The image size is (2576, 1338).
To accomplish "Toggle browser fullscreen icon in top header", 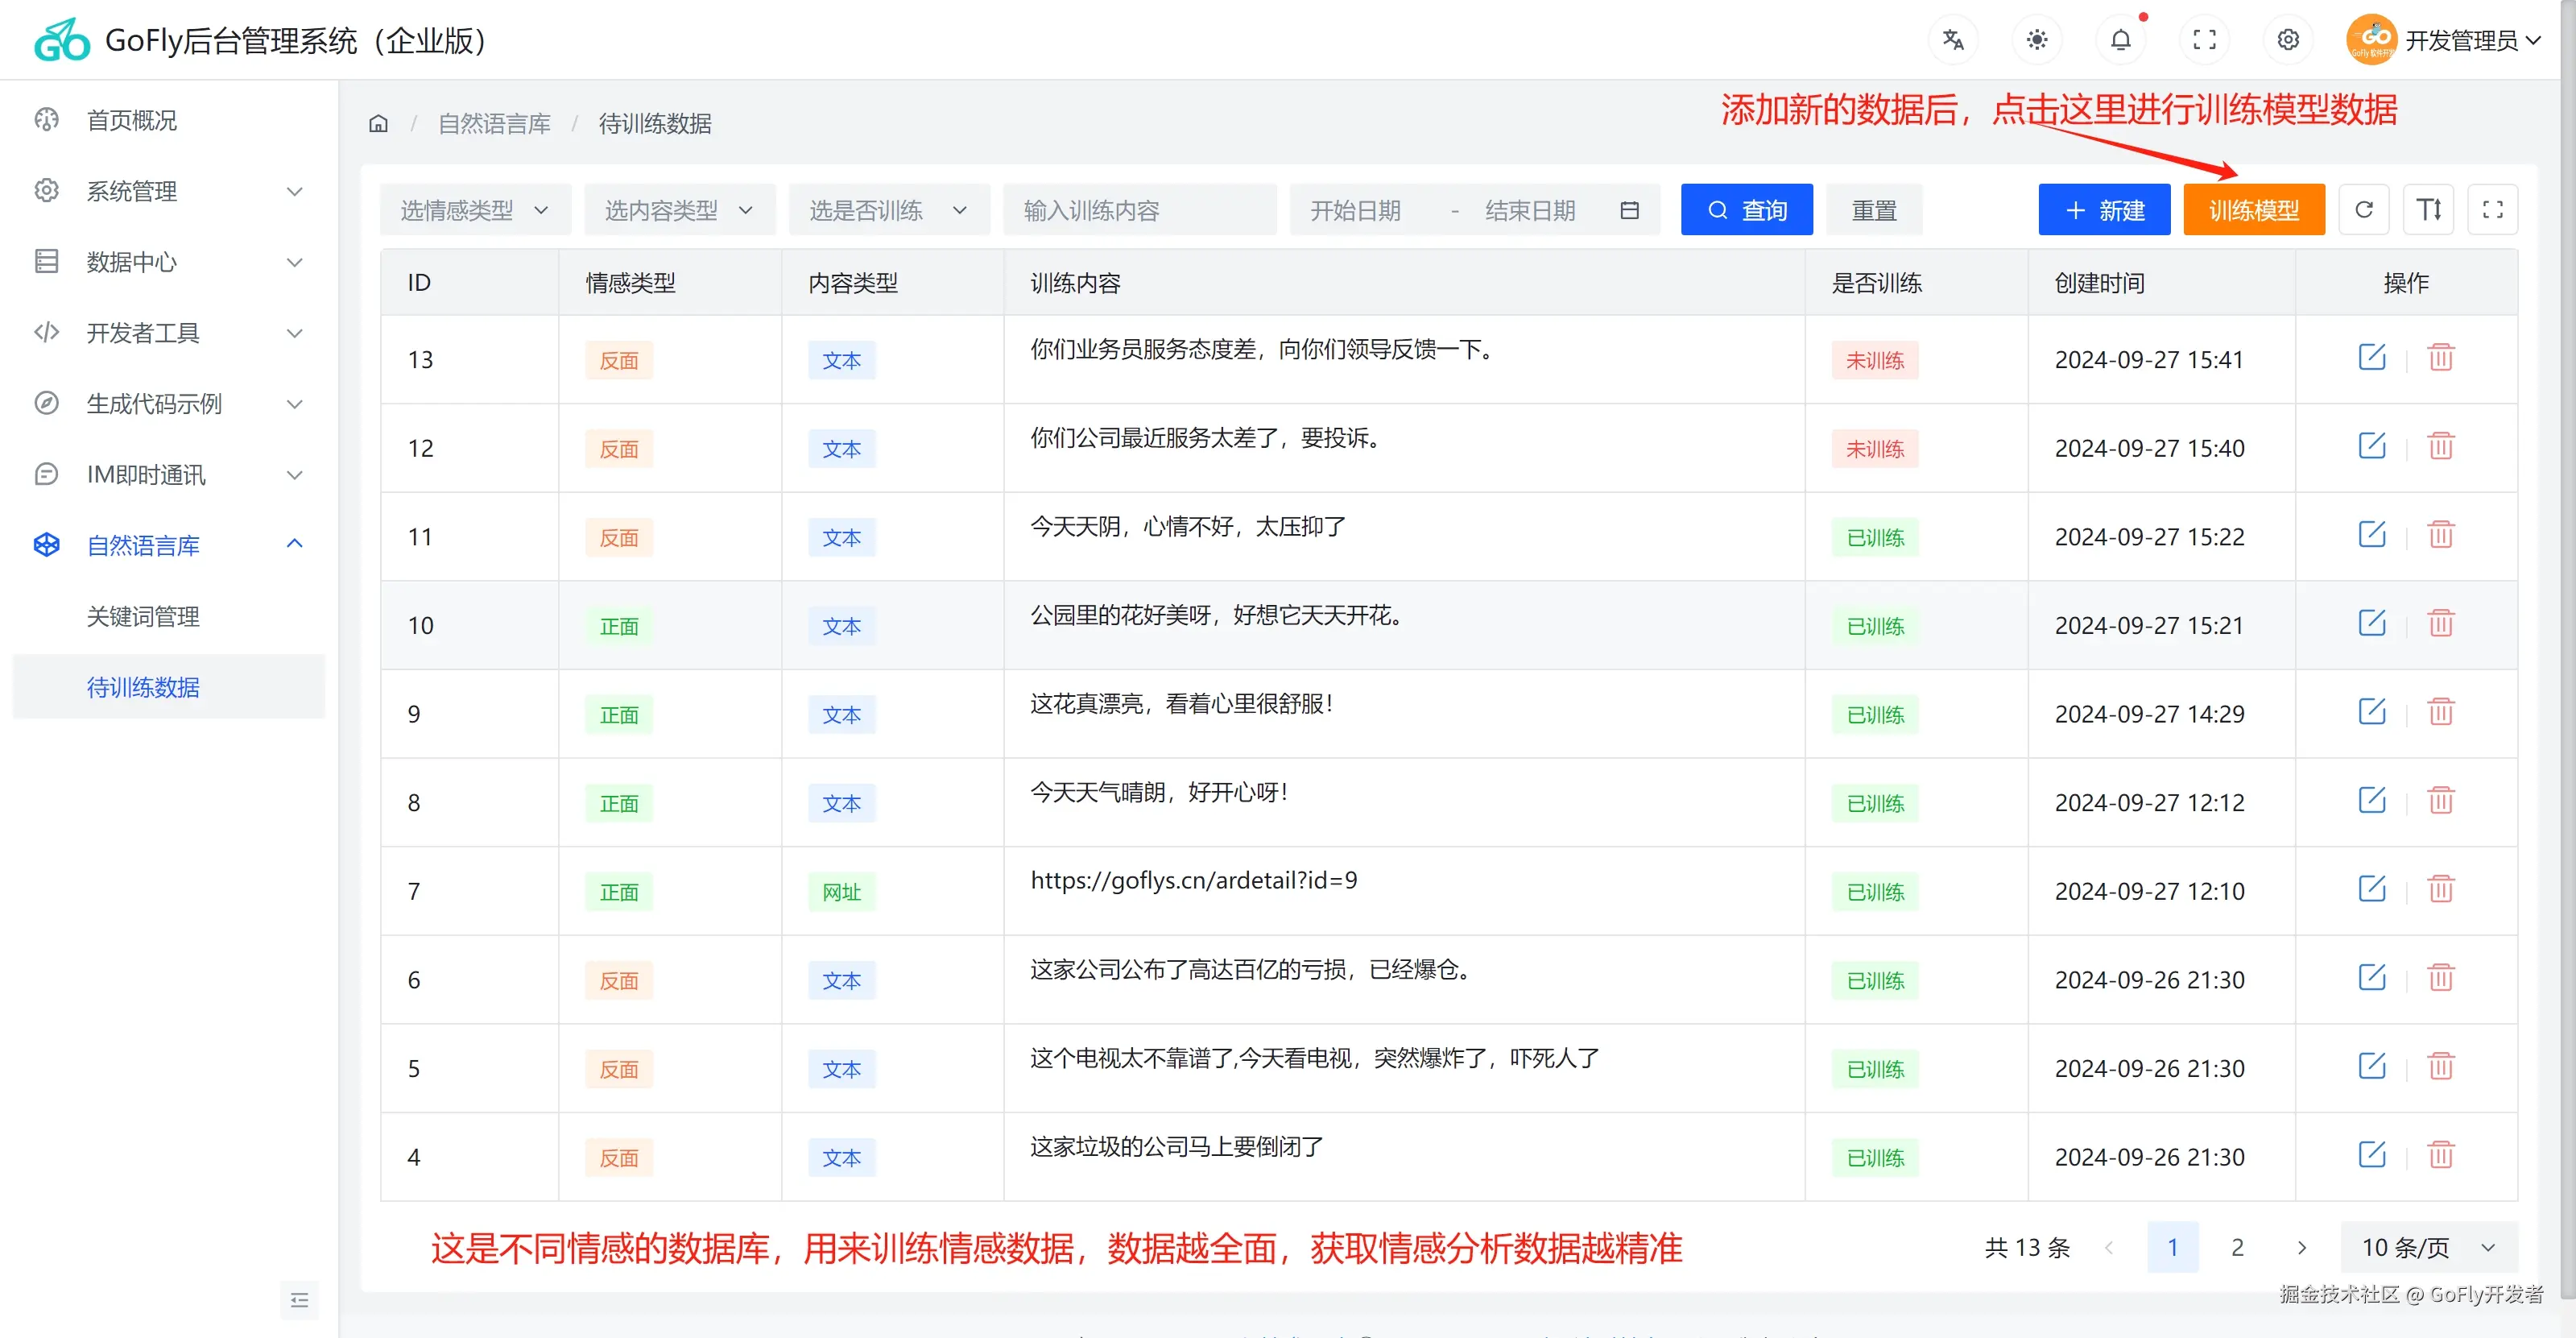I will click(2204, 40).
